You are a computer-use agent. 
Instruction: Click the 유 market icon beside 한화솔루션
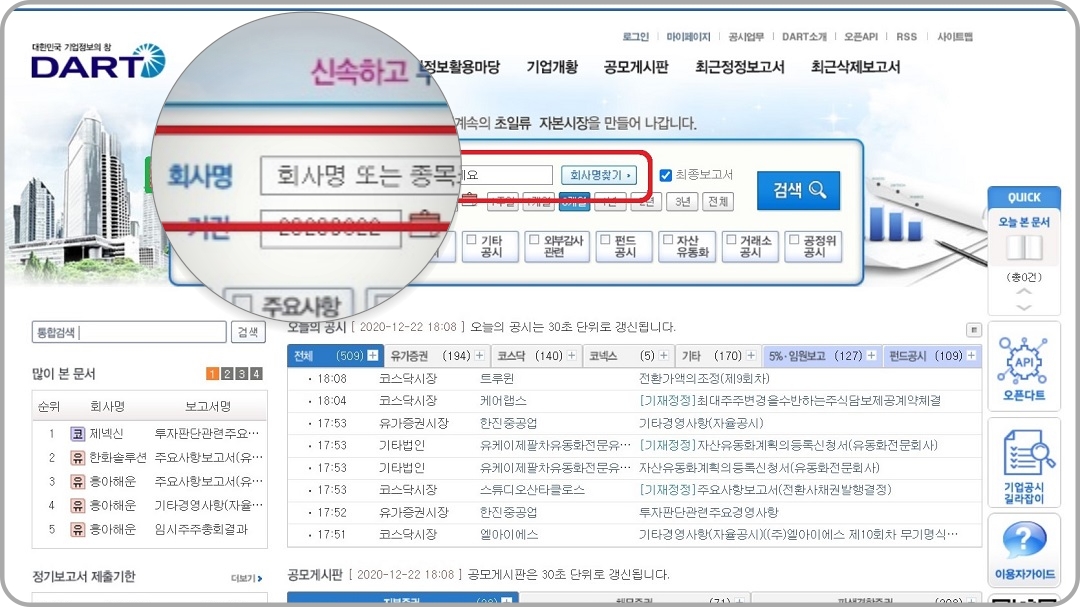(x=77, y=457)
